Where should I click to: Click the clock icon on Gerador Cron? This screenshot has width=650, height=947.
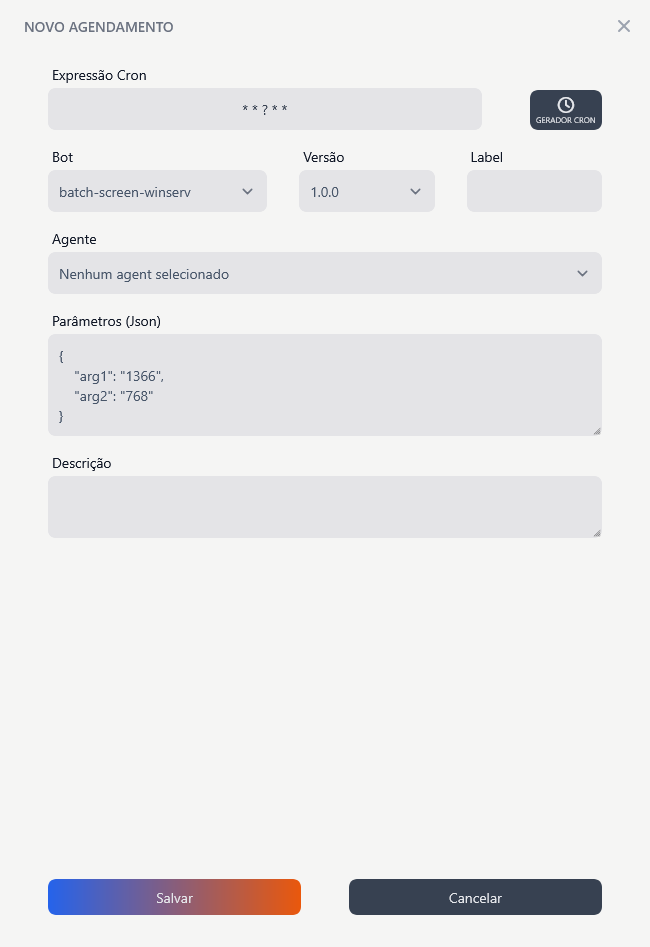click(x=565, y=102)
